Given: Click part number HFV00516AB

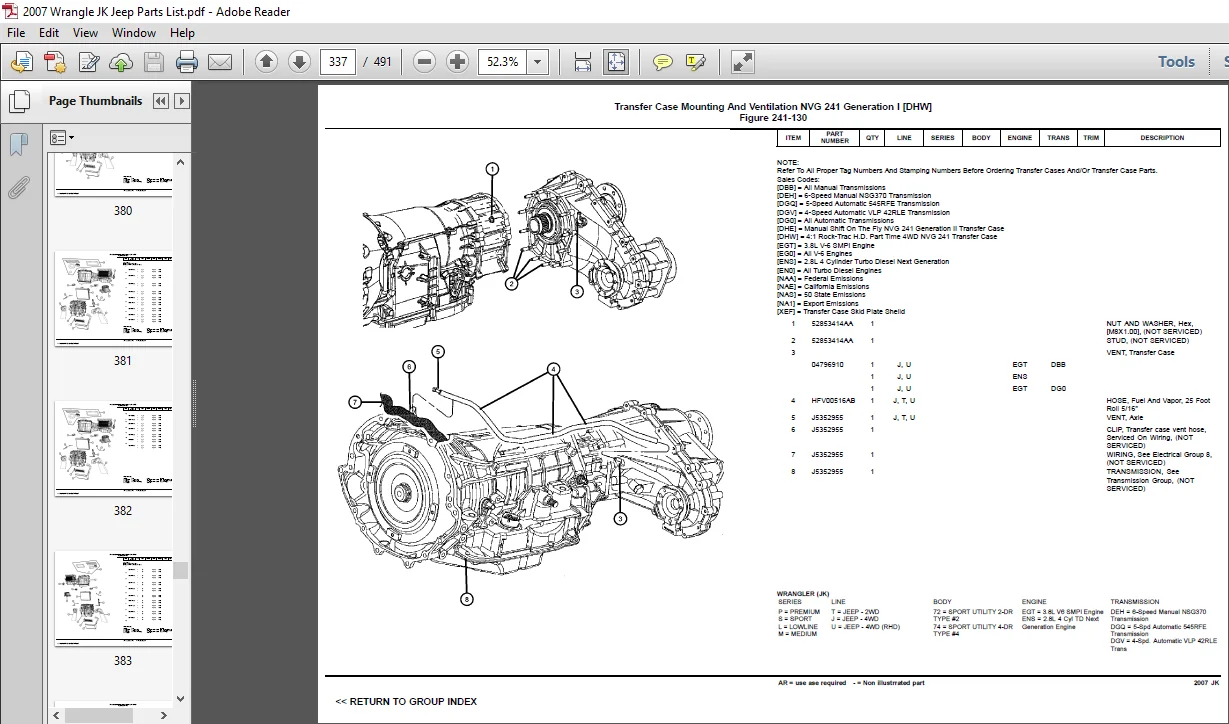Looking at the screenshot, I should [x=833, y=401].
